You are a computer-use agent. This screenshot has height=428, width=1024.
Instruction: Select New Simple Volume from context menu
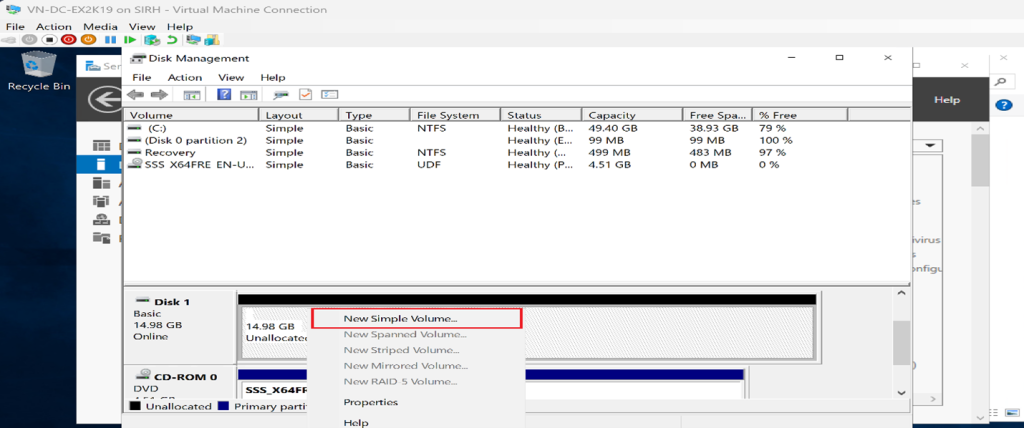click(400, 319)
